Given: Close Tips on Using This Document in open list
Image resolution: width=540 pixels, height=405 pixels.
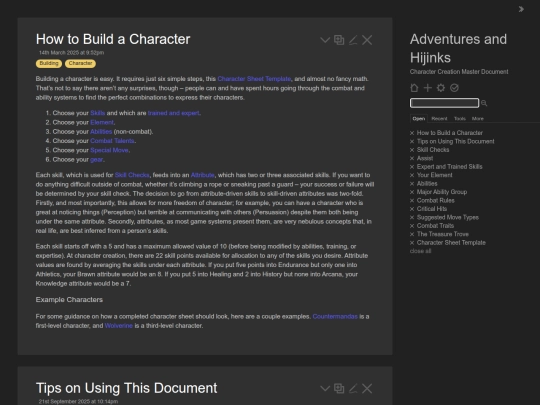Looking at the screenshot, I should click(412, 142).
